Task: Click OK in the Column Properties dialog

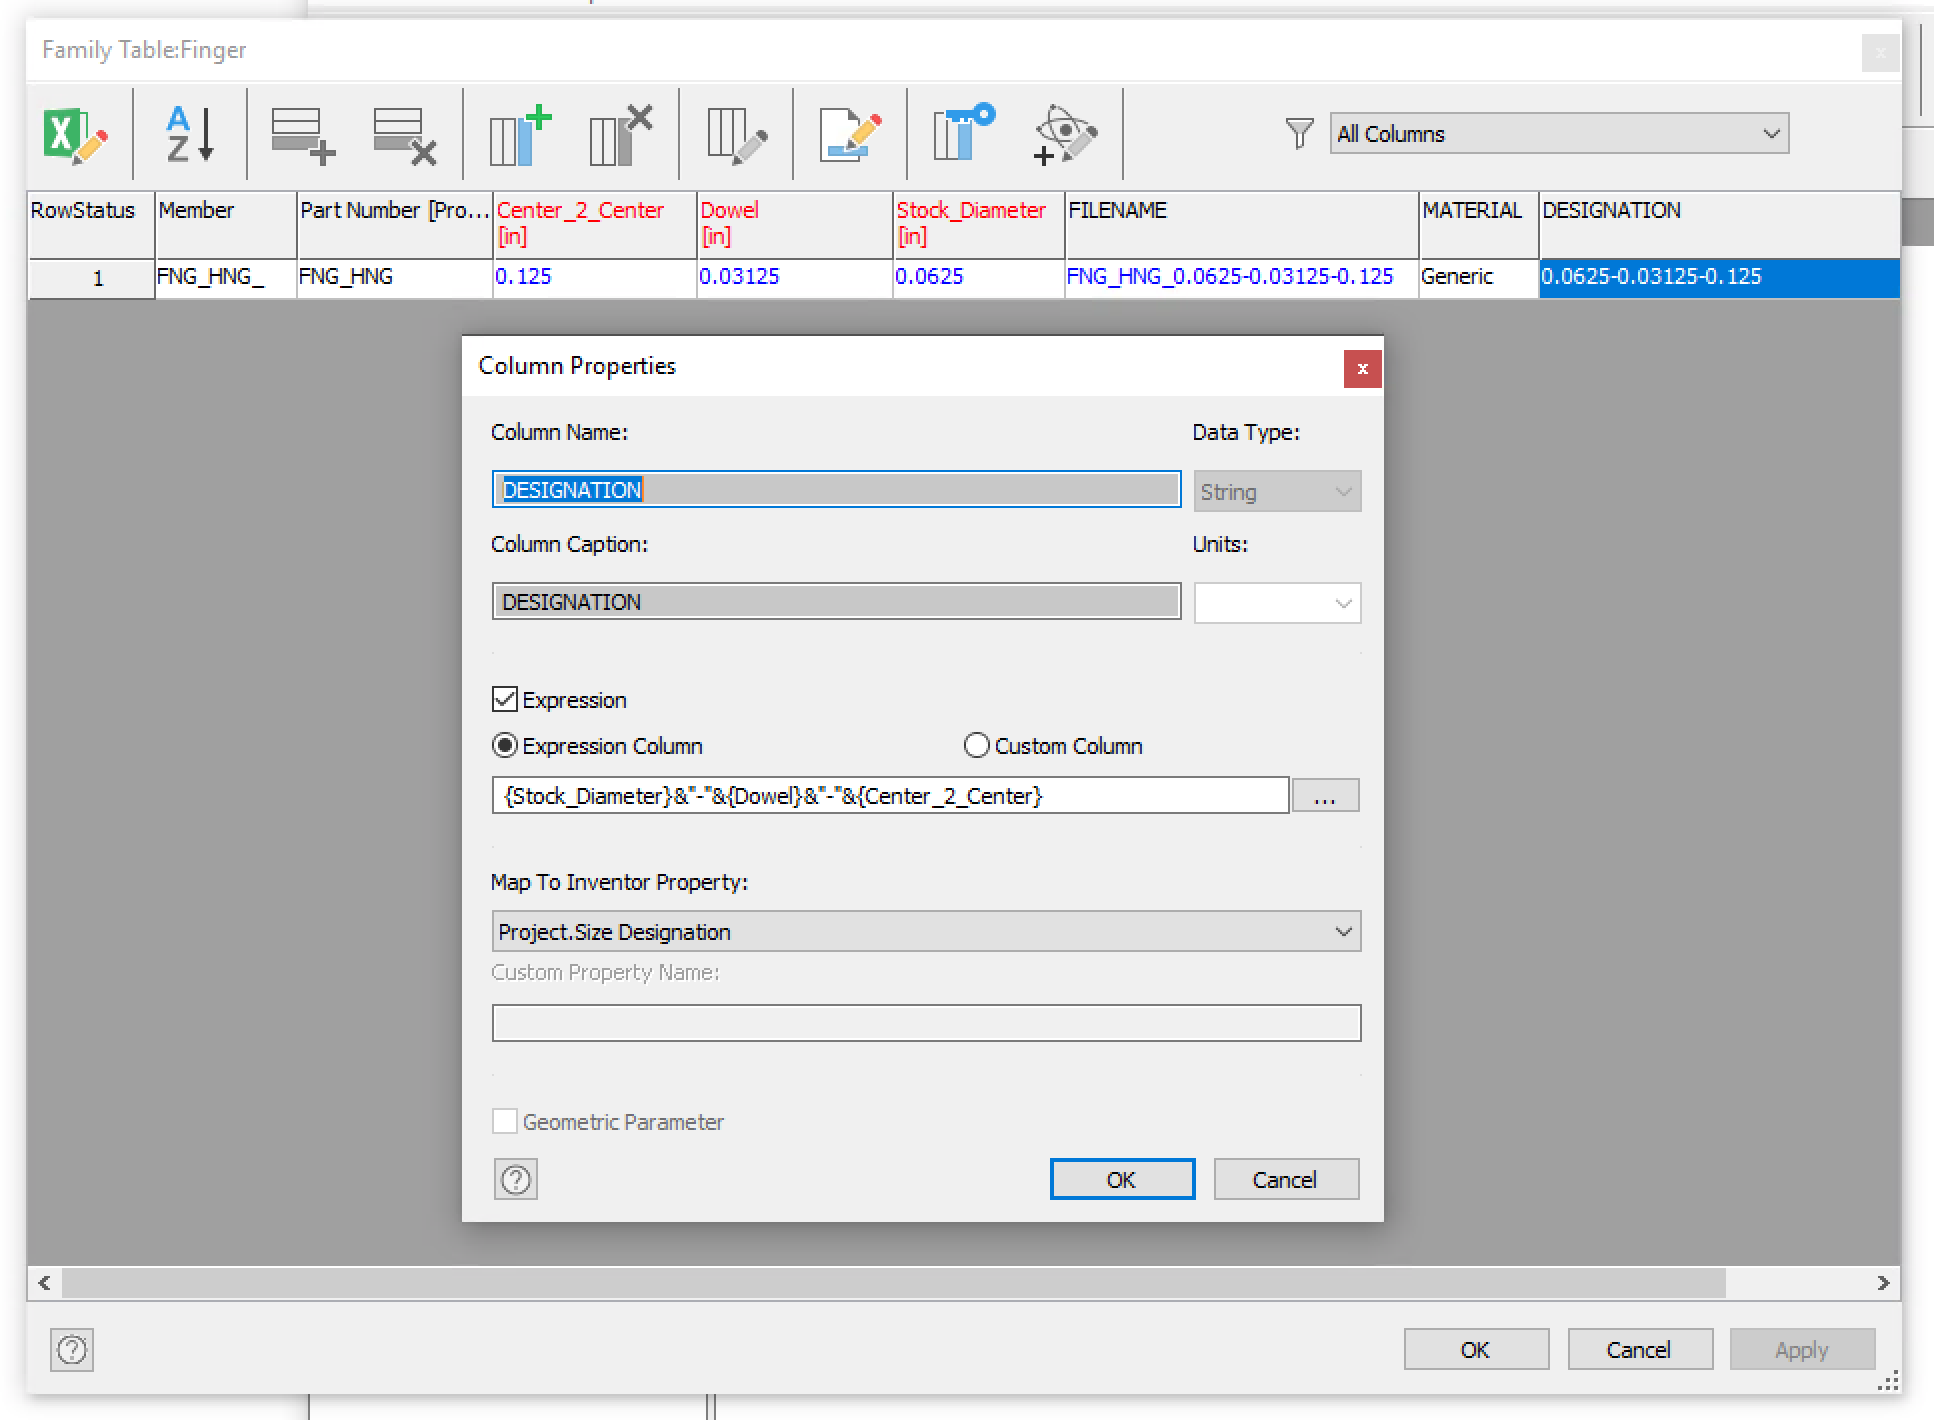Action: coord(1121,1179)
